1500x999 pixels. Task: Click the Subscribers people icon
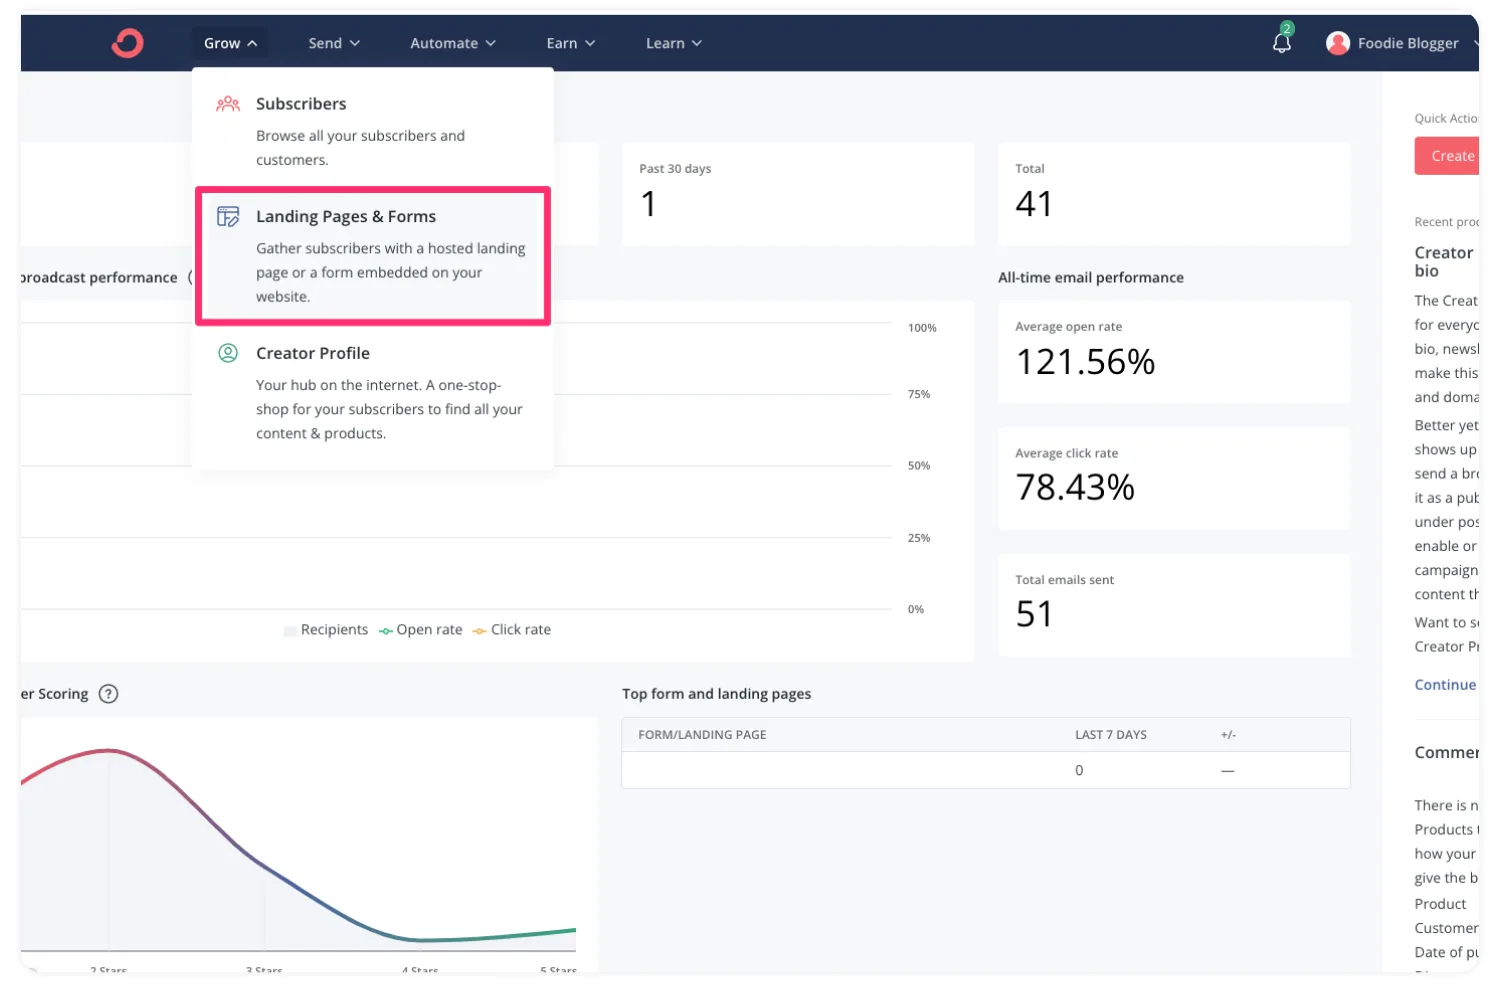click(x=228, y=104)
